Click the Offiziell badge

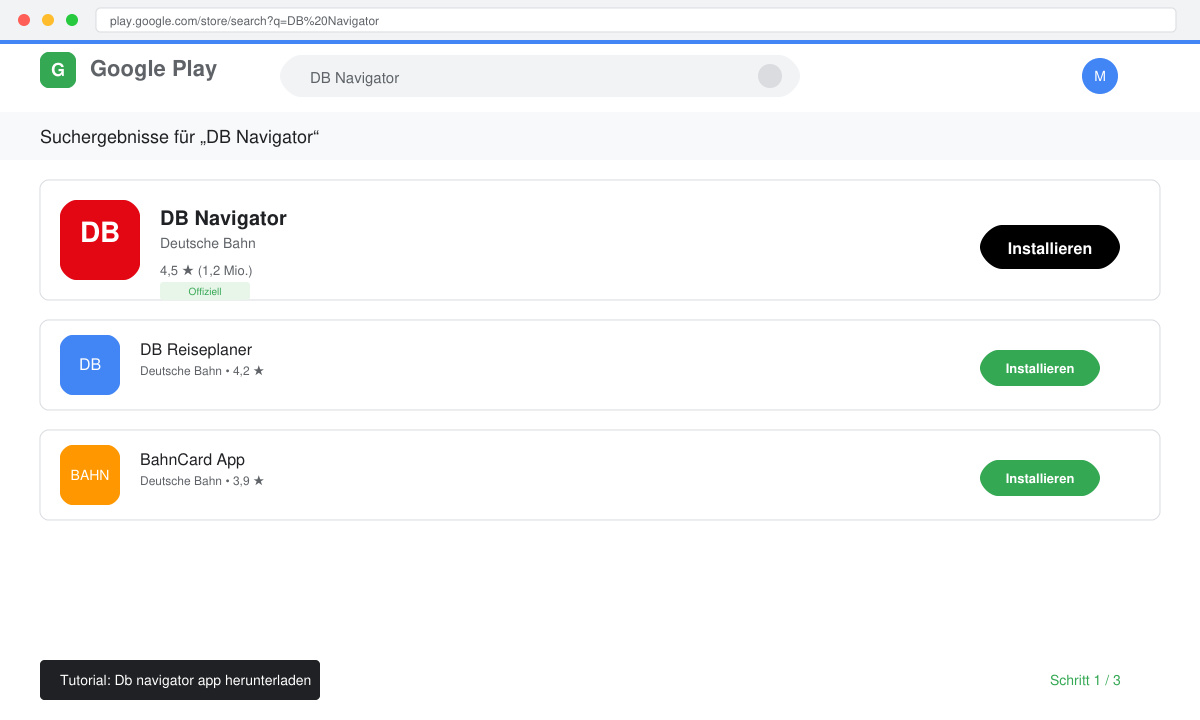coord(205,291)
